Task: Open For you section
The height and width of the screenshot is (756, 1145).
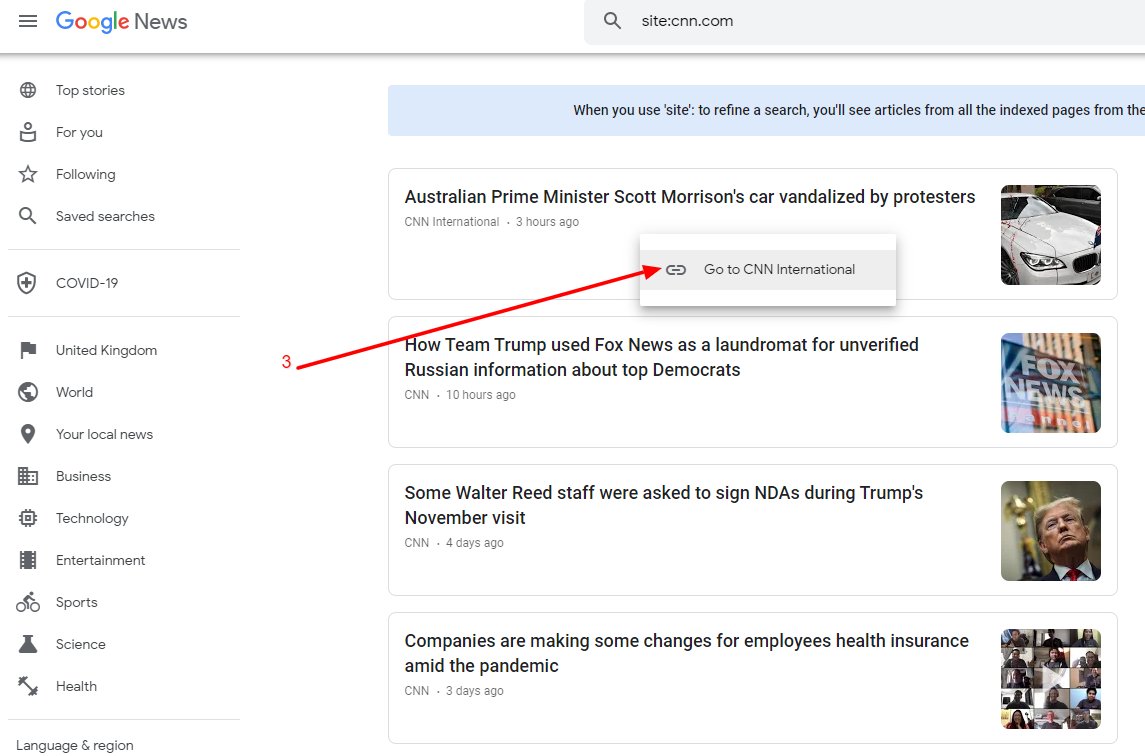Action: coord(80,132)
